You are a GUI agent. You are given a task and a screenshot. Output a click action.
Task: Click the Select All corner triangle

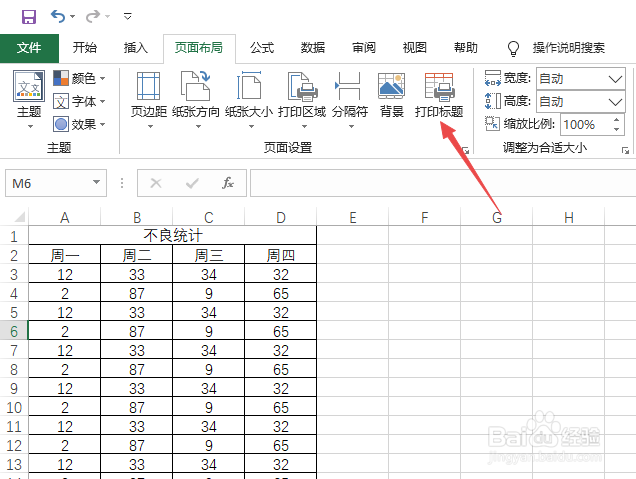pyautogui.click(x=19, y=217)
